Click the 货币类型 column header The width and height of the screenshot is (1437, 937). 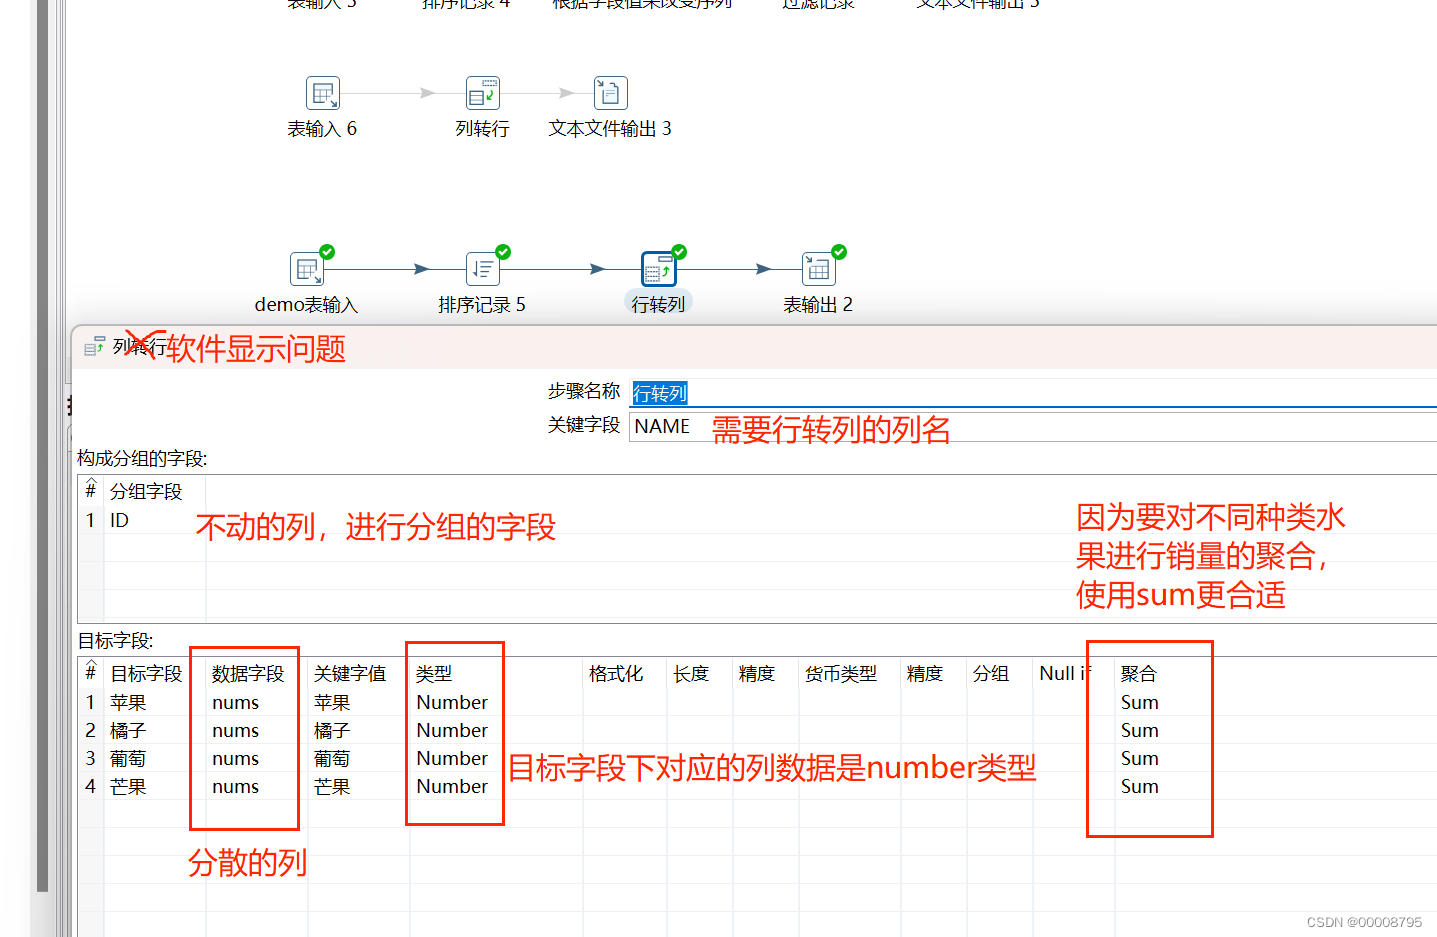pos(841,674)
